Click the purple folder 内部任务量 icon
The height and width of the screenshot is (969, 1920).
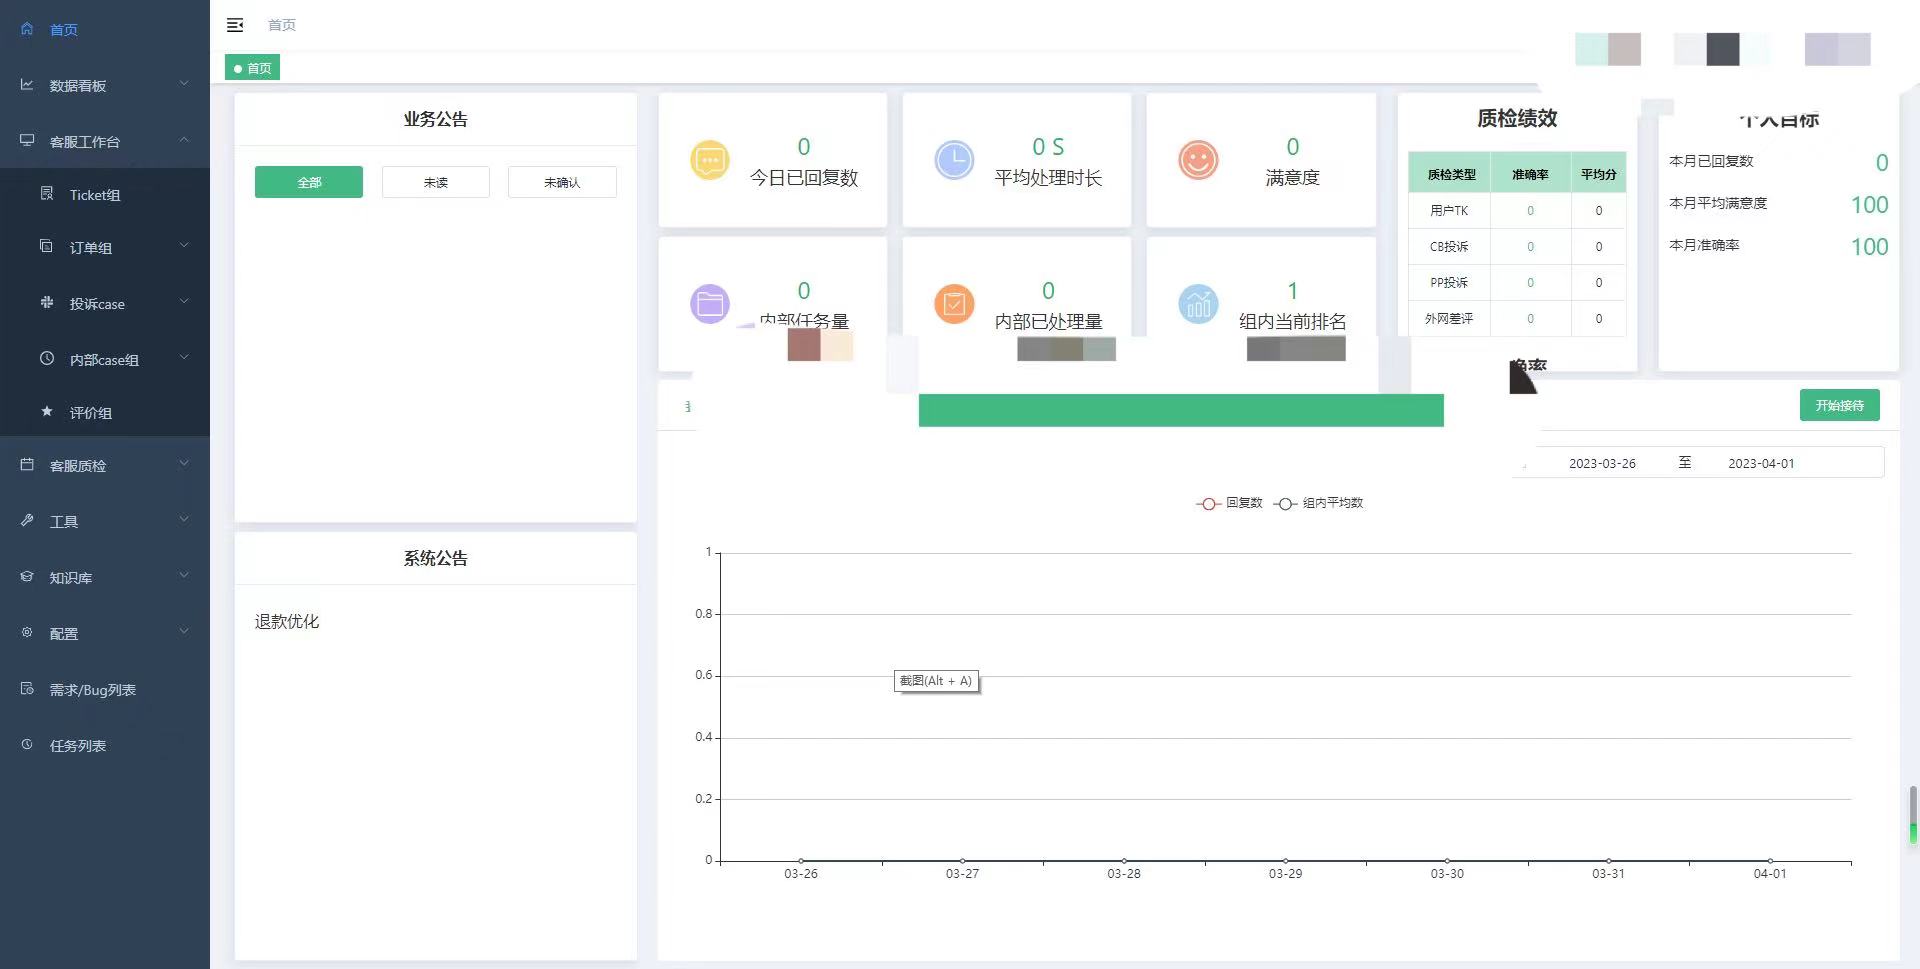click(710, 304)
